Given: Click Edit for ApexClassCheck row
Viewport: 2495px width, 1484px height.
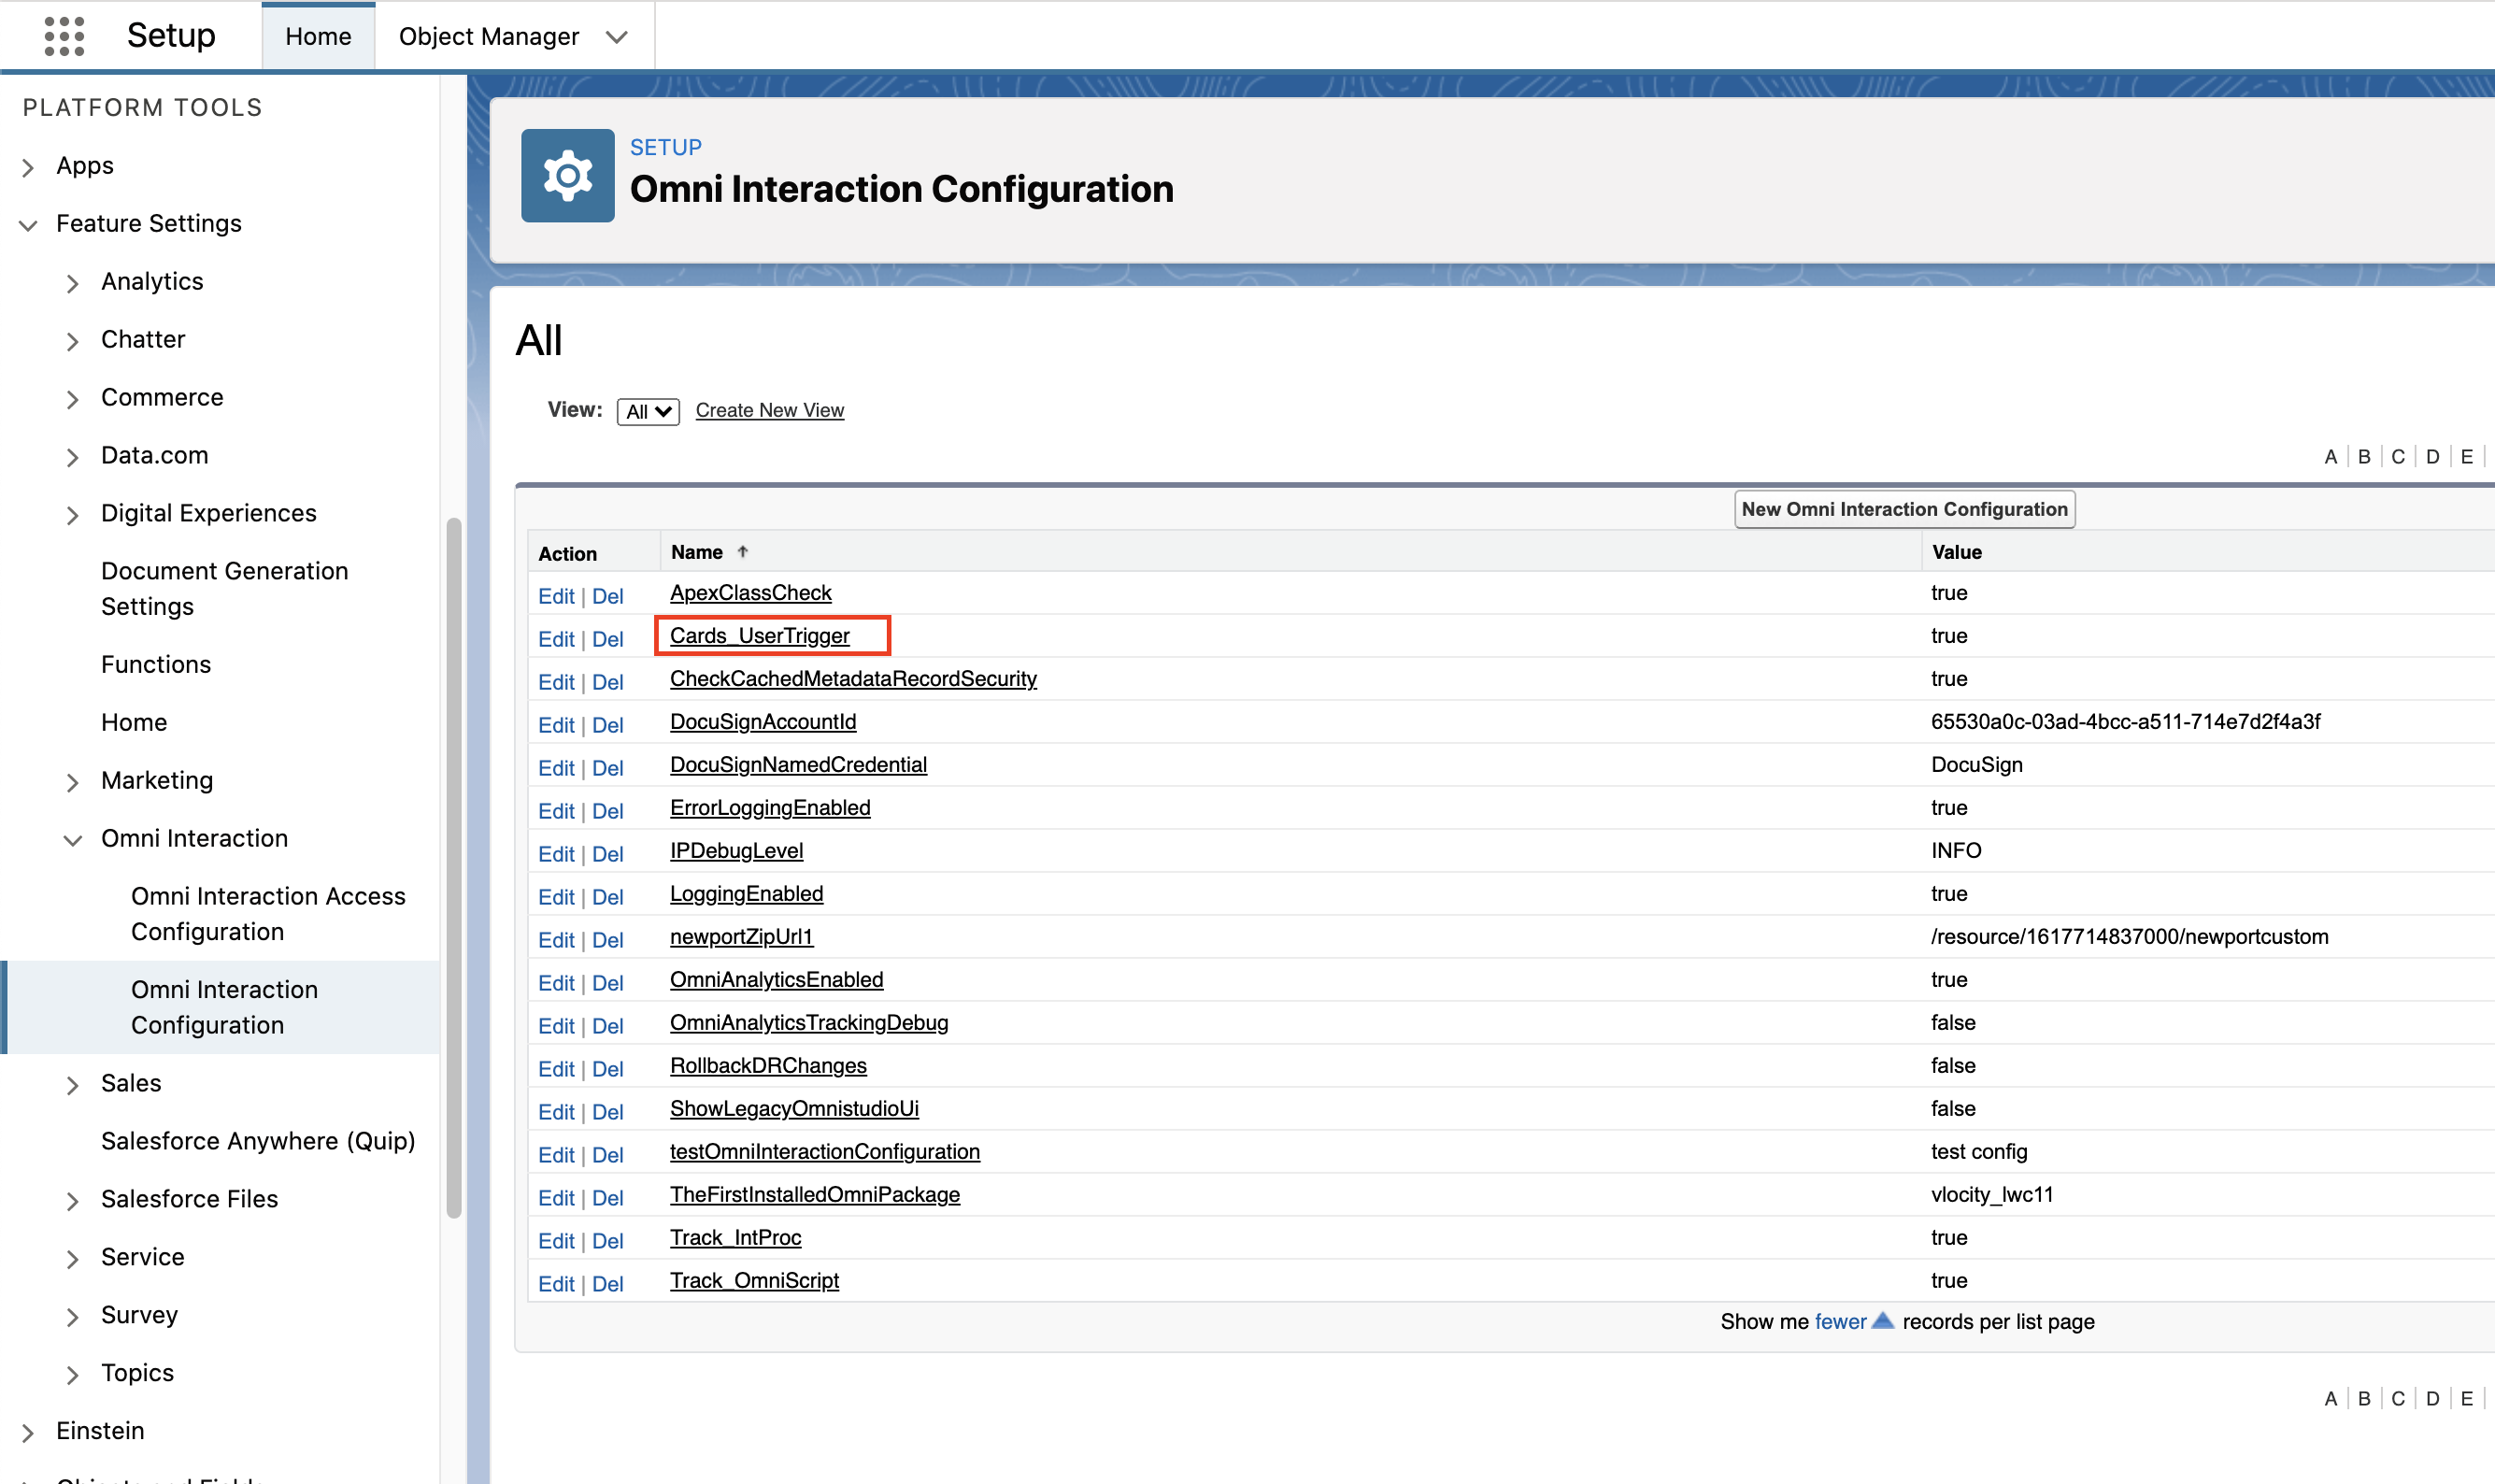Looking at the screenshot, I should [x=556, y=596].
